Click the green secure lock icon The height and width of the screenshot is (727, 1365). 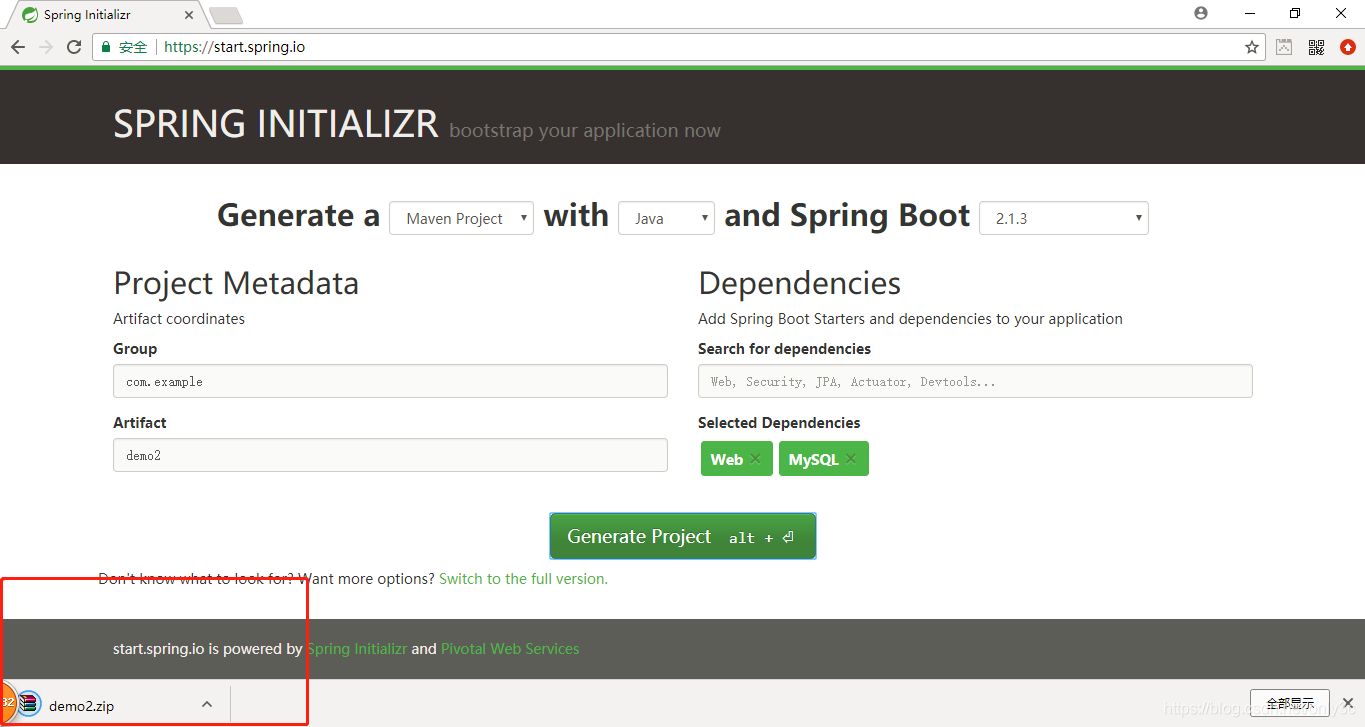[x=107, y=47]
